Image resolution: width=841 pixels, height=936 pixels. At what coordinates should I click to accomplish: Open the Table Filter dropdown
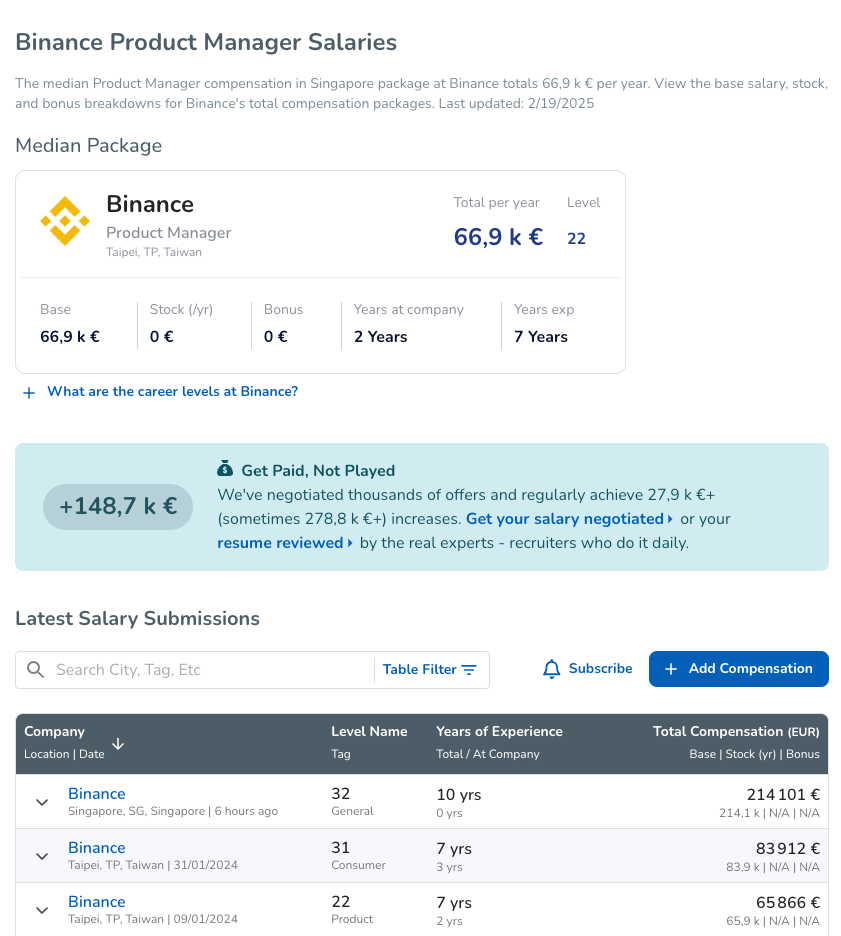click(x=430, y=670)
